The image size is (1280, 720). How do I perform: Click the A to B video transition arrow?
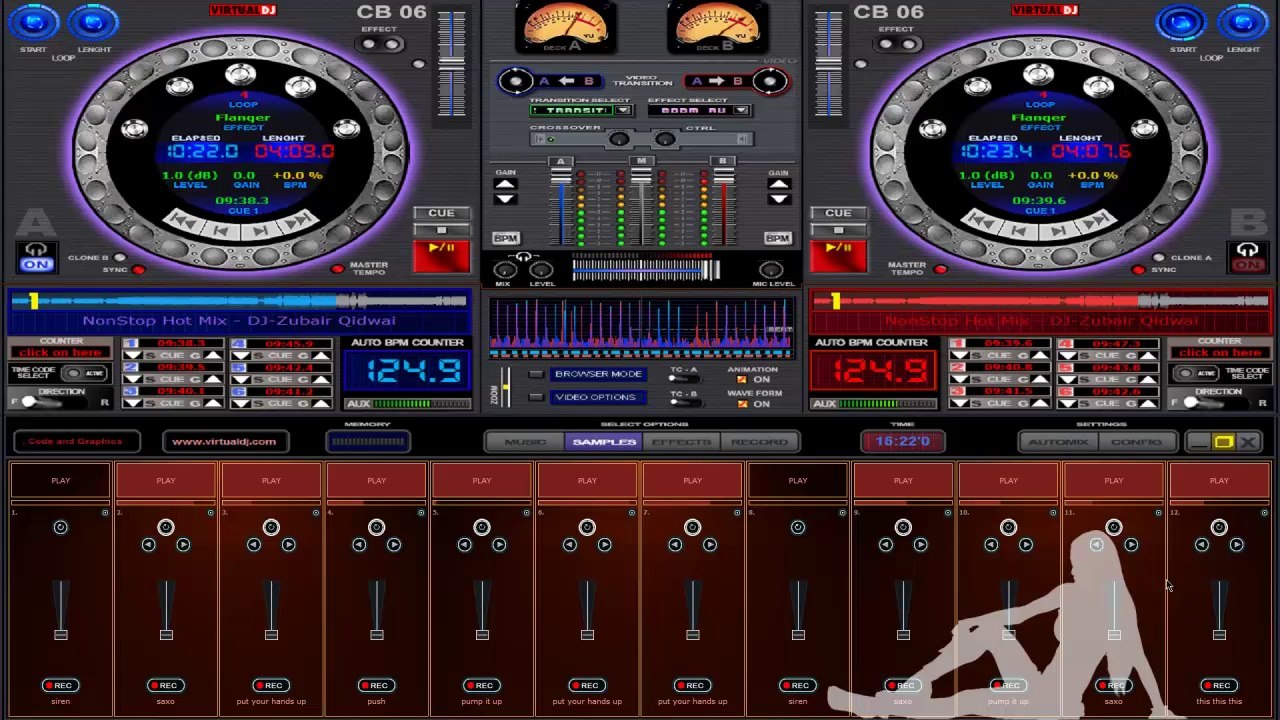715,82
